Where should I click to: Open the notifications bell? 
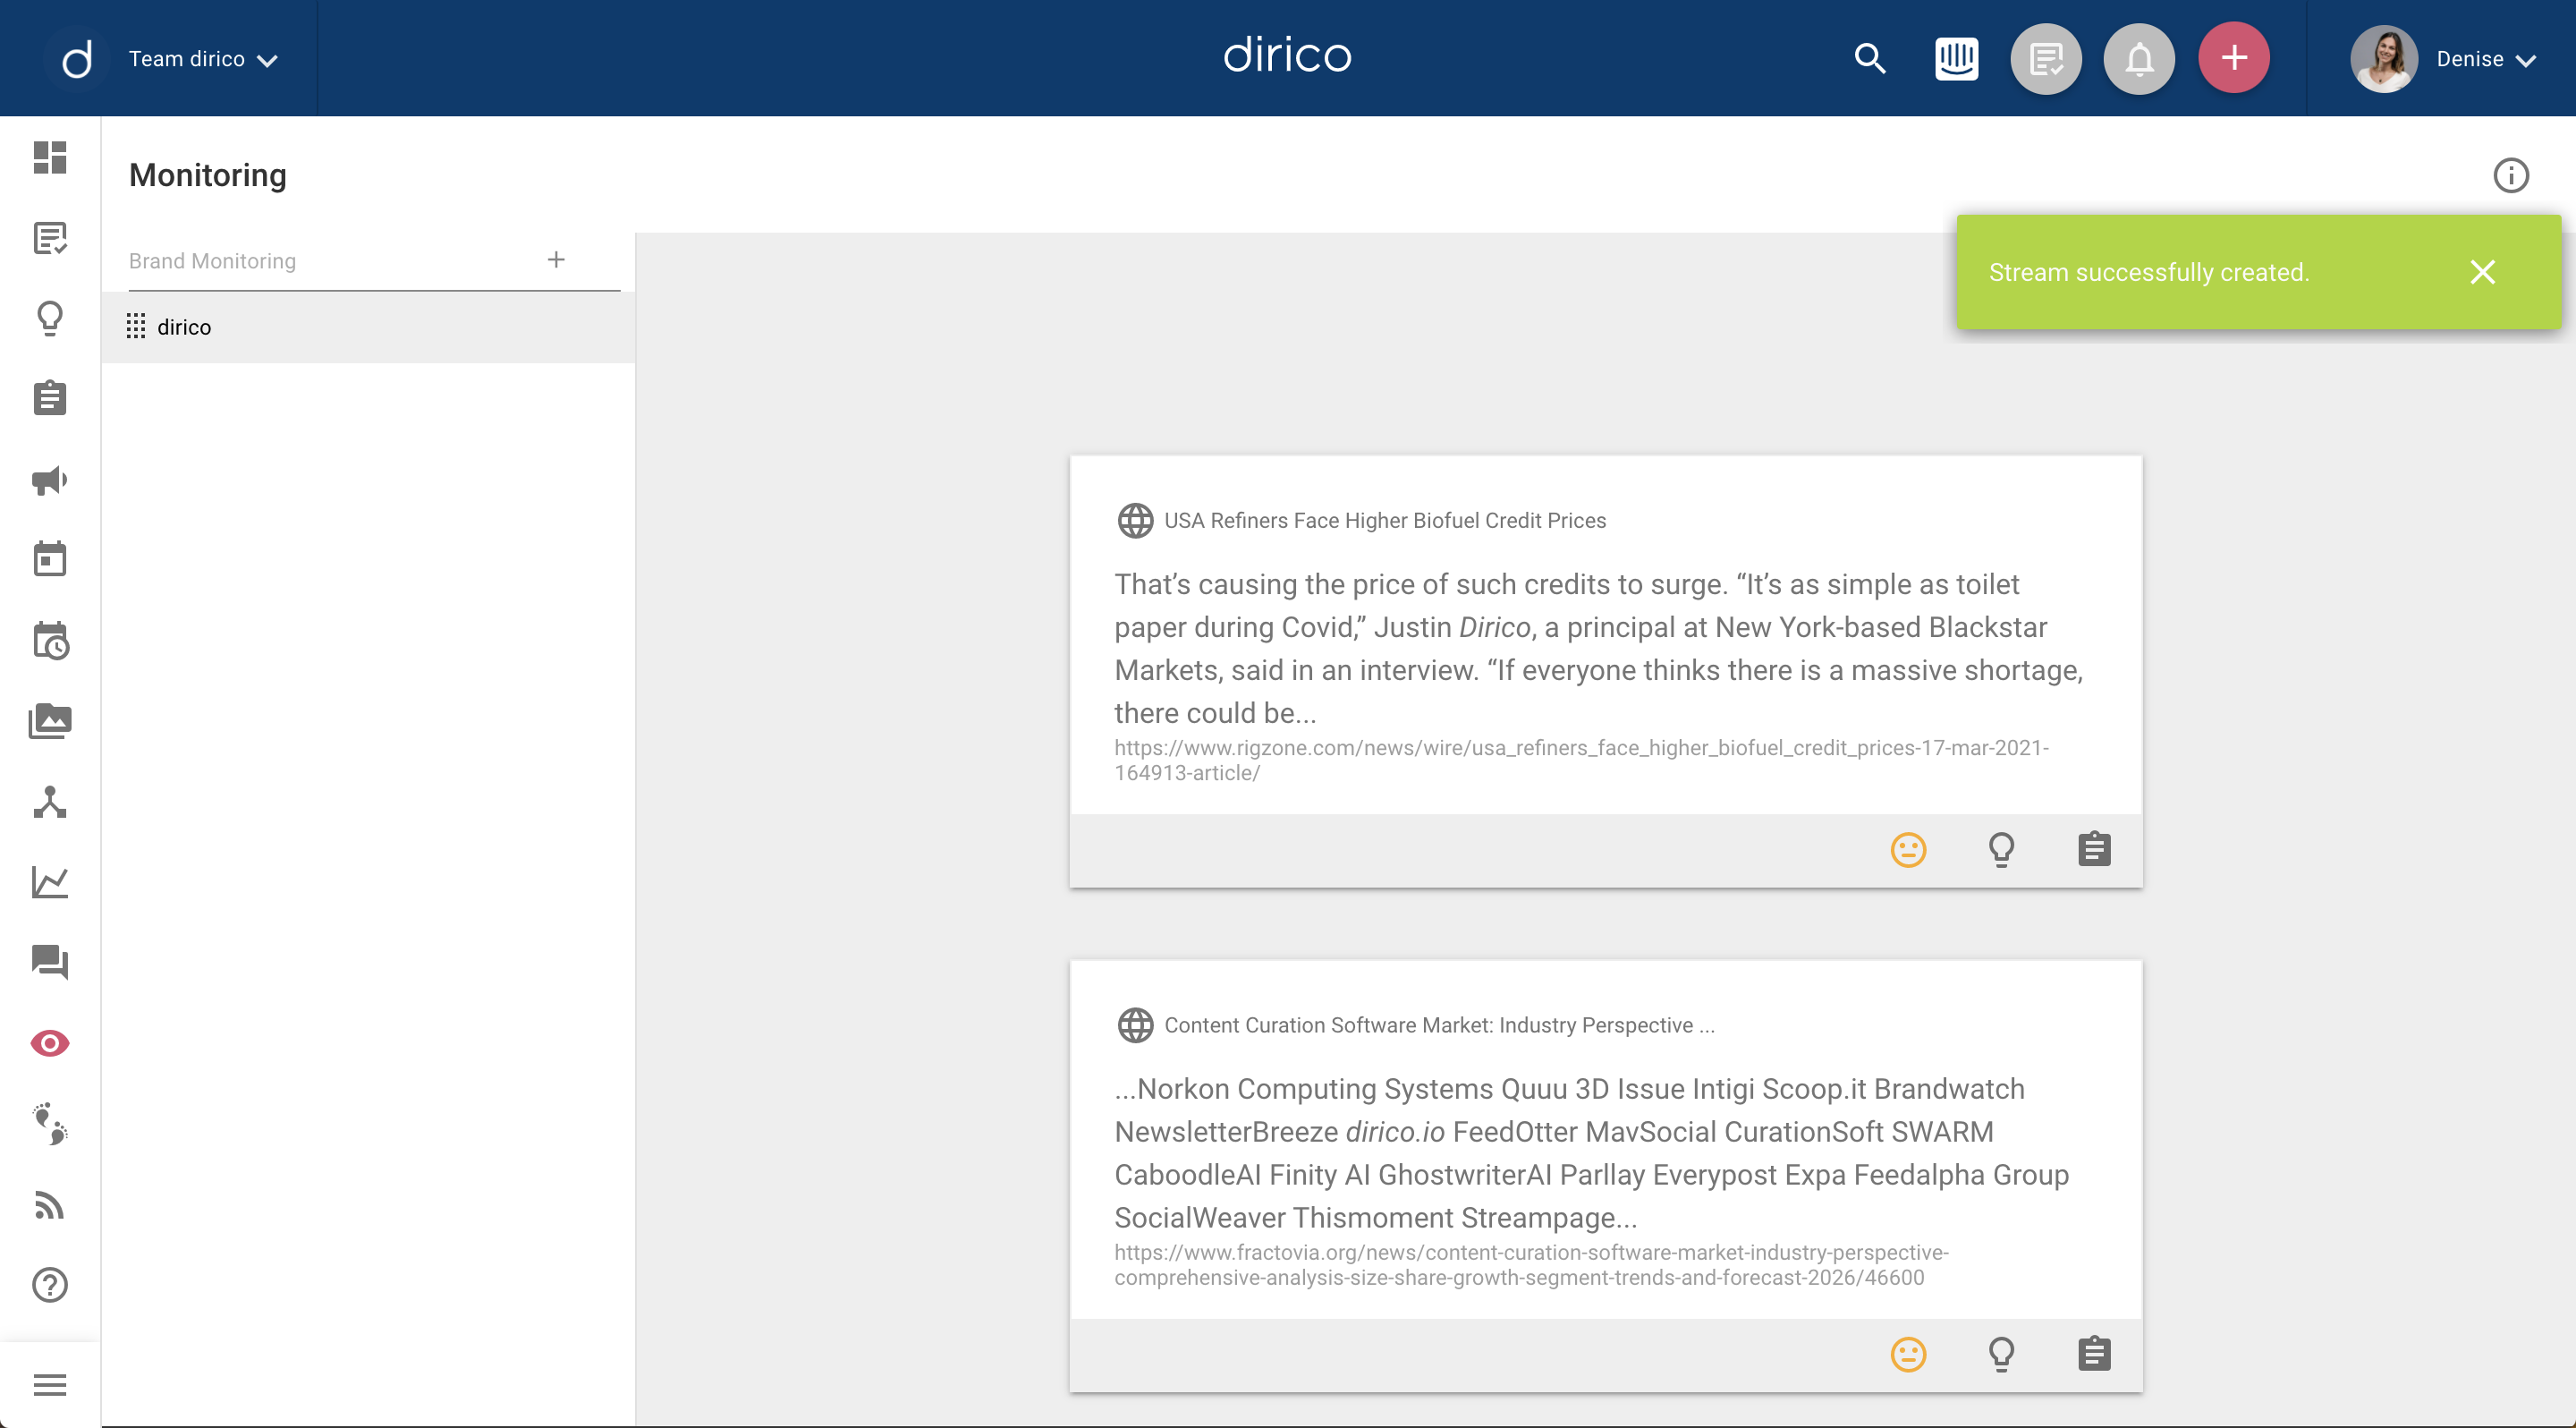(x=2139, y=58)
